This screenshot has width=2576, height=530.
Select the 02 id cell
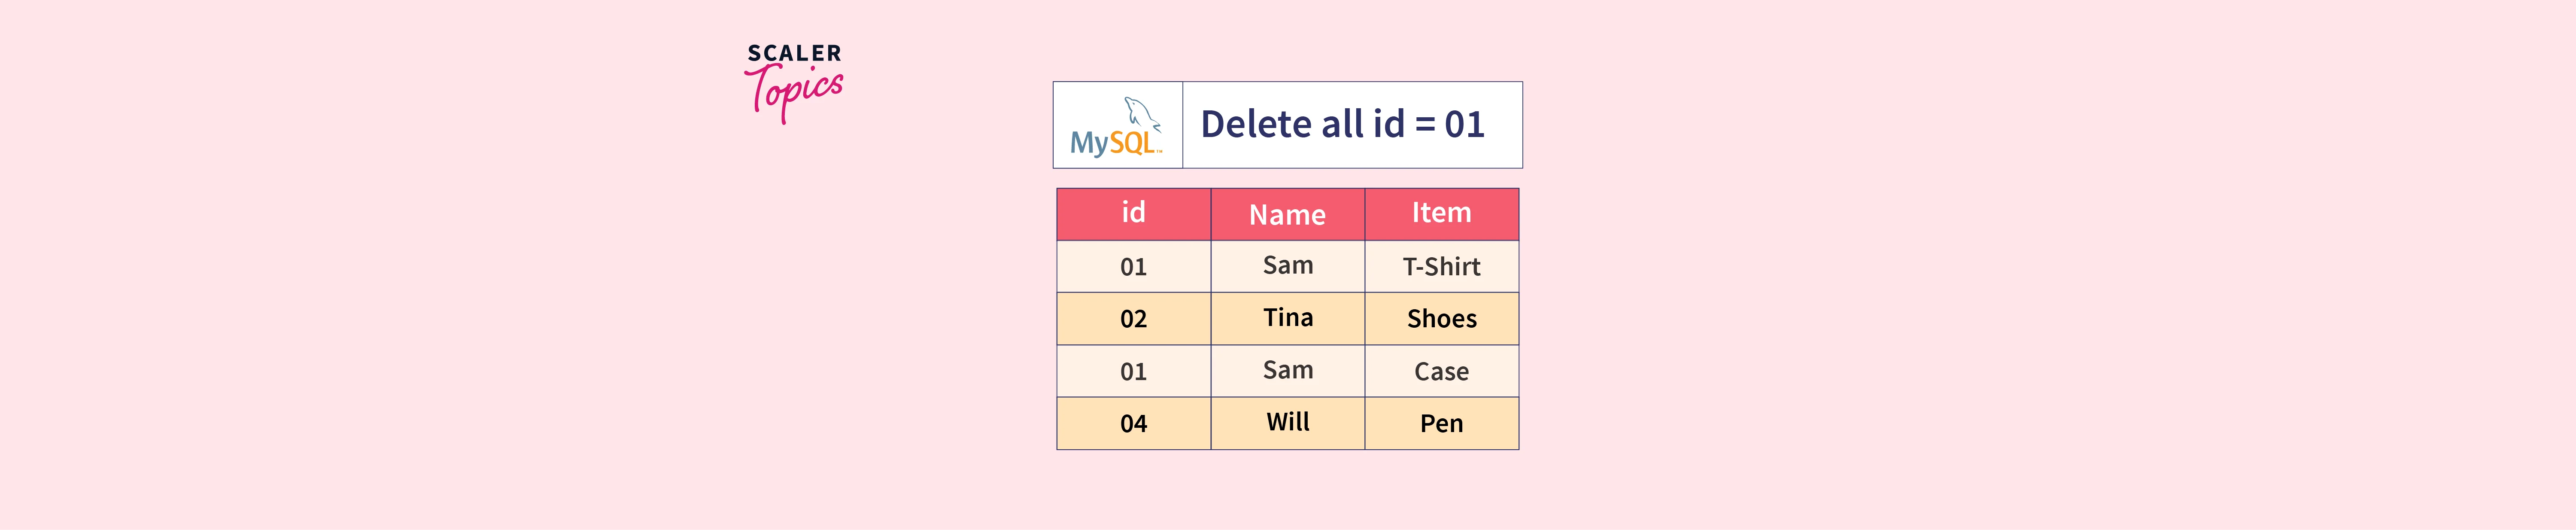[x=1133, y=319]
